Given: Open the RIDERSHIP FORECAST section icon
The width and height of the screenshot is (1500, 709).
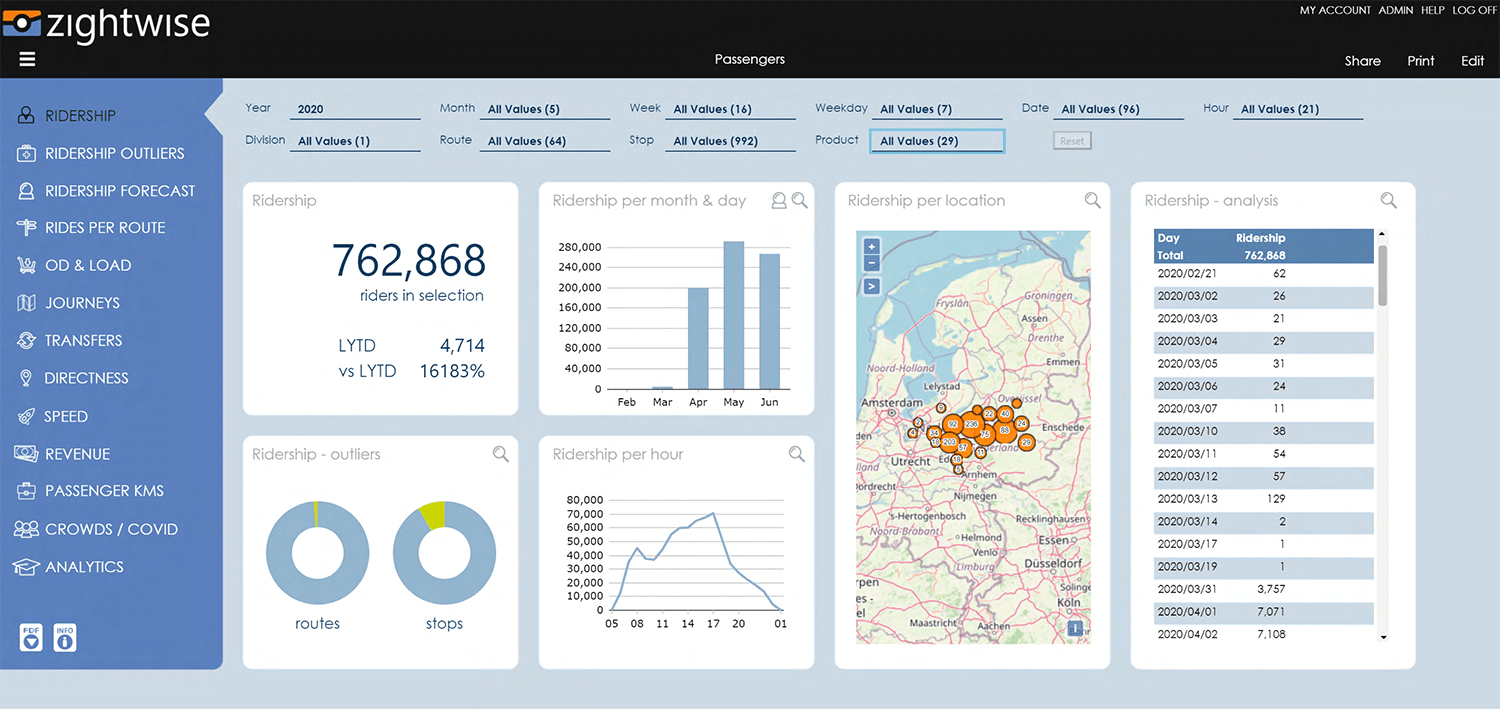Looking at the screenshot, I should 27,190.
